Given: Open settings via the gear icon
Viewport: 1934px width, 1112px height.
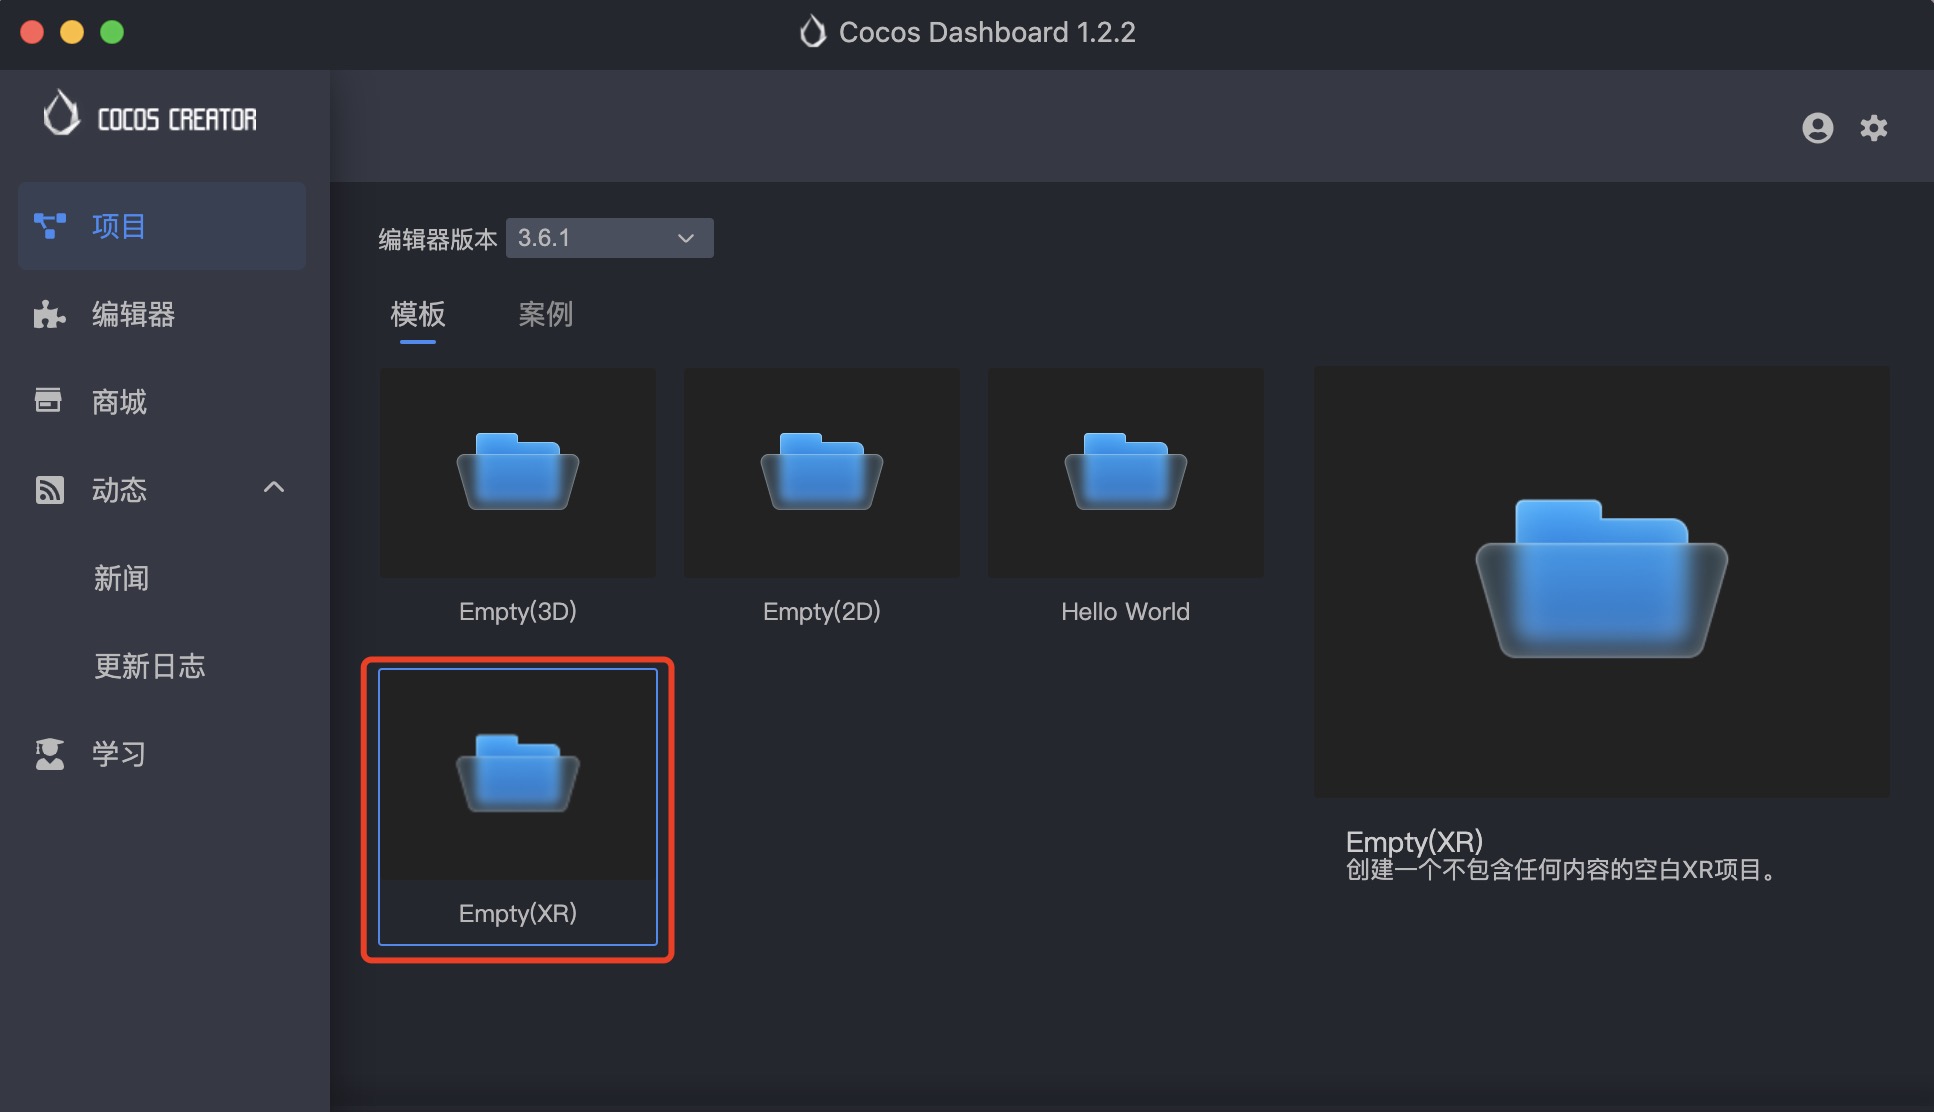Looking at the screenshot, I should 1873,128.
